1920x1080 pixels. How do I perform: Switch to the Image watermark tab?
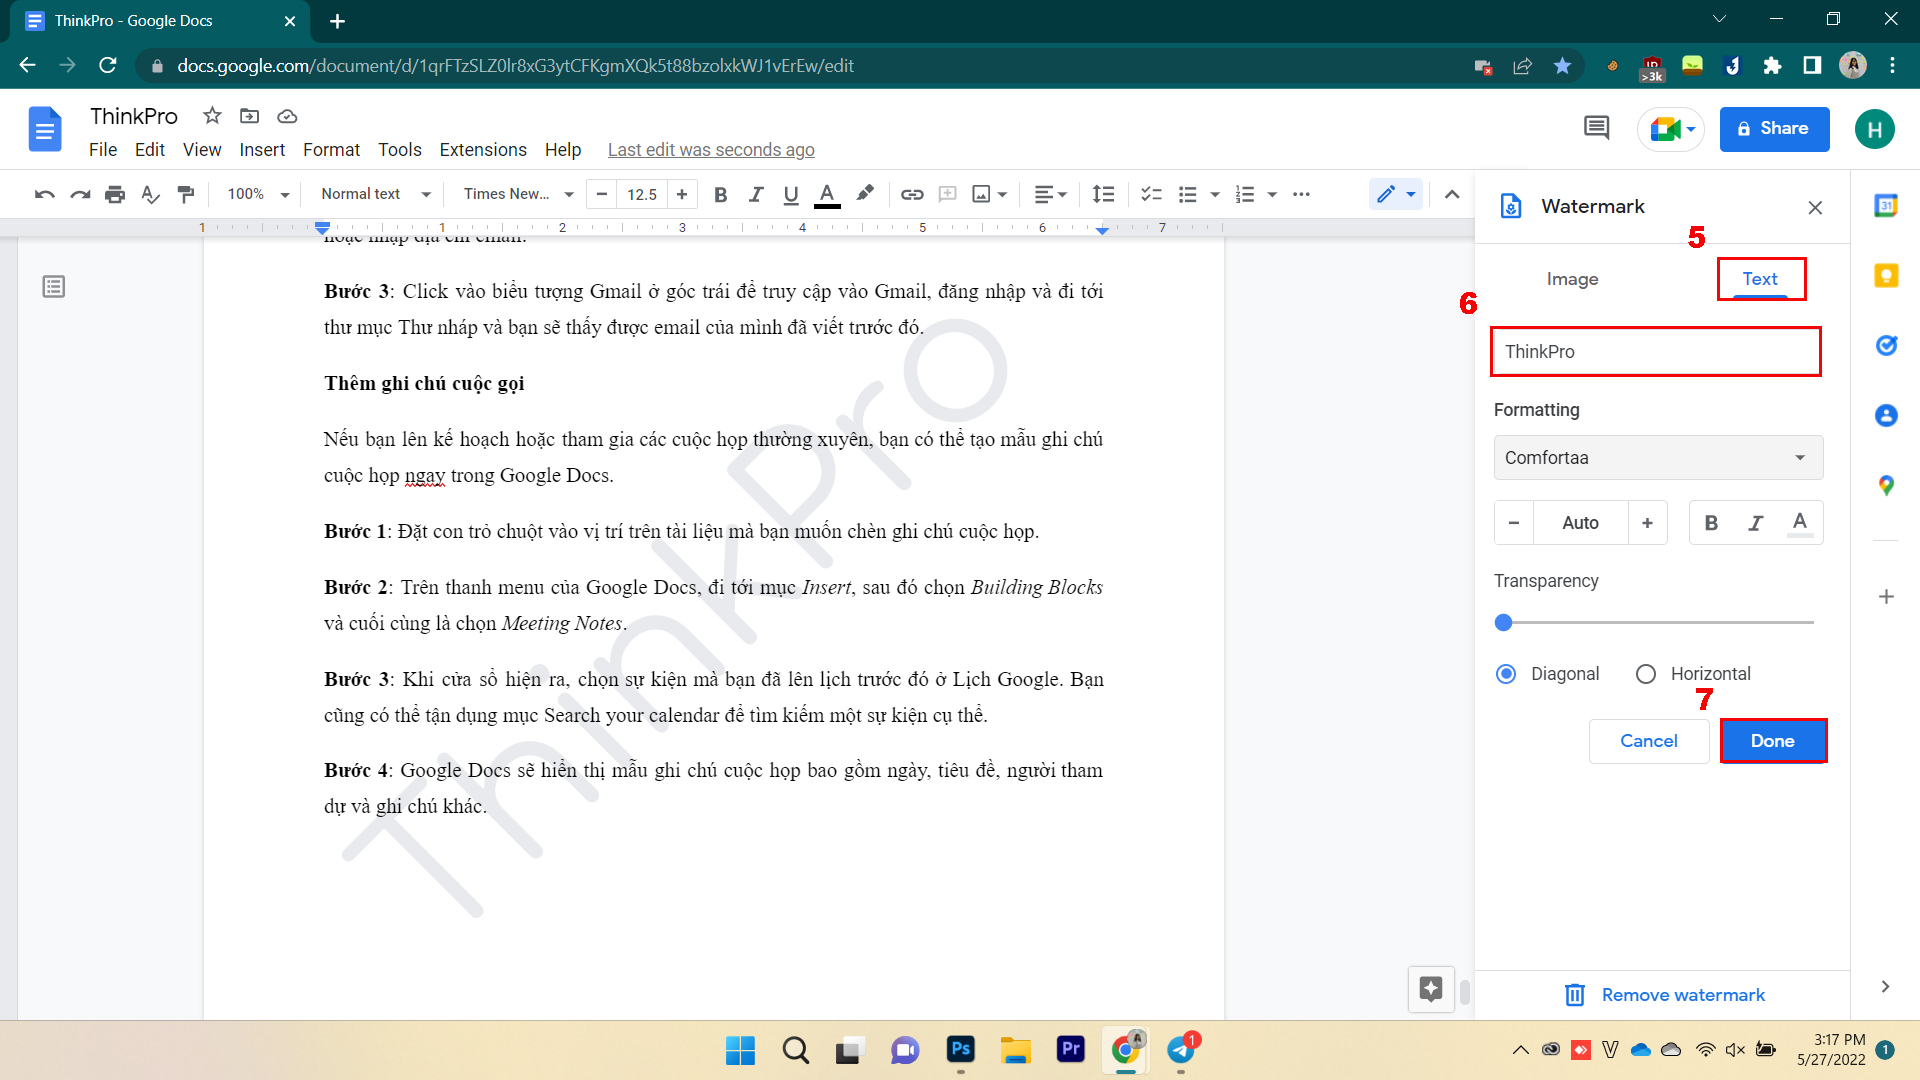[x=1572, y=279]
